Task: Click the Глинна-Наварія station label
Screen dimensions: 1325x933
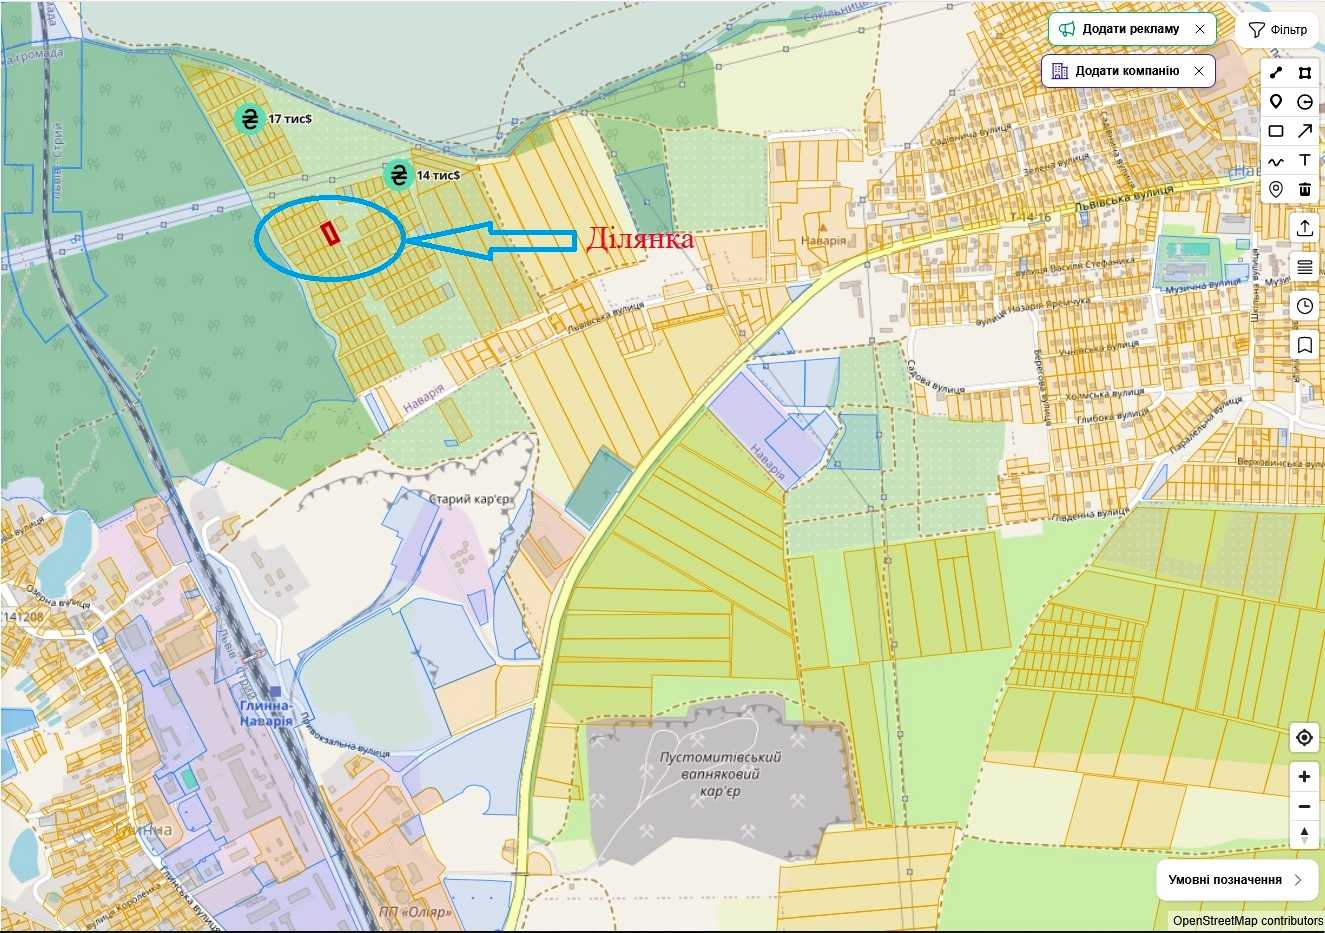Action: (x=266, y=714)
